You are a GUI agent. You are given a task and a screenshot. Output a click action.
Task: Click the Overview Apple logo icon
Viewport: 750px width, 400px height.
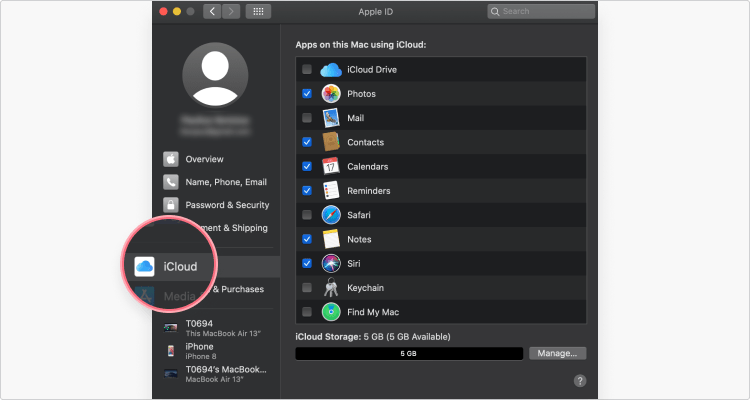(171, 159)
